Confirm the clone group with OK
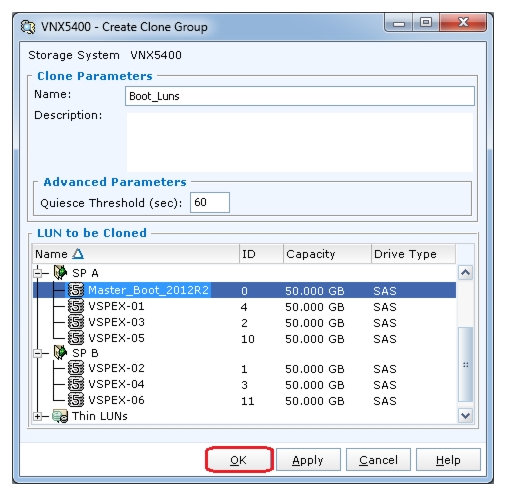The height and width of the screenshot is (497, 507). pyautogui.click(x=239, y=460)
